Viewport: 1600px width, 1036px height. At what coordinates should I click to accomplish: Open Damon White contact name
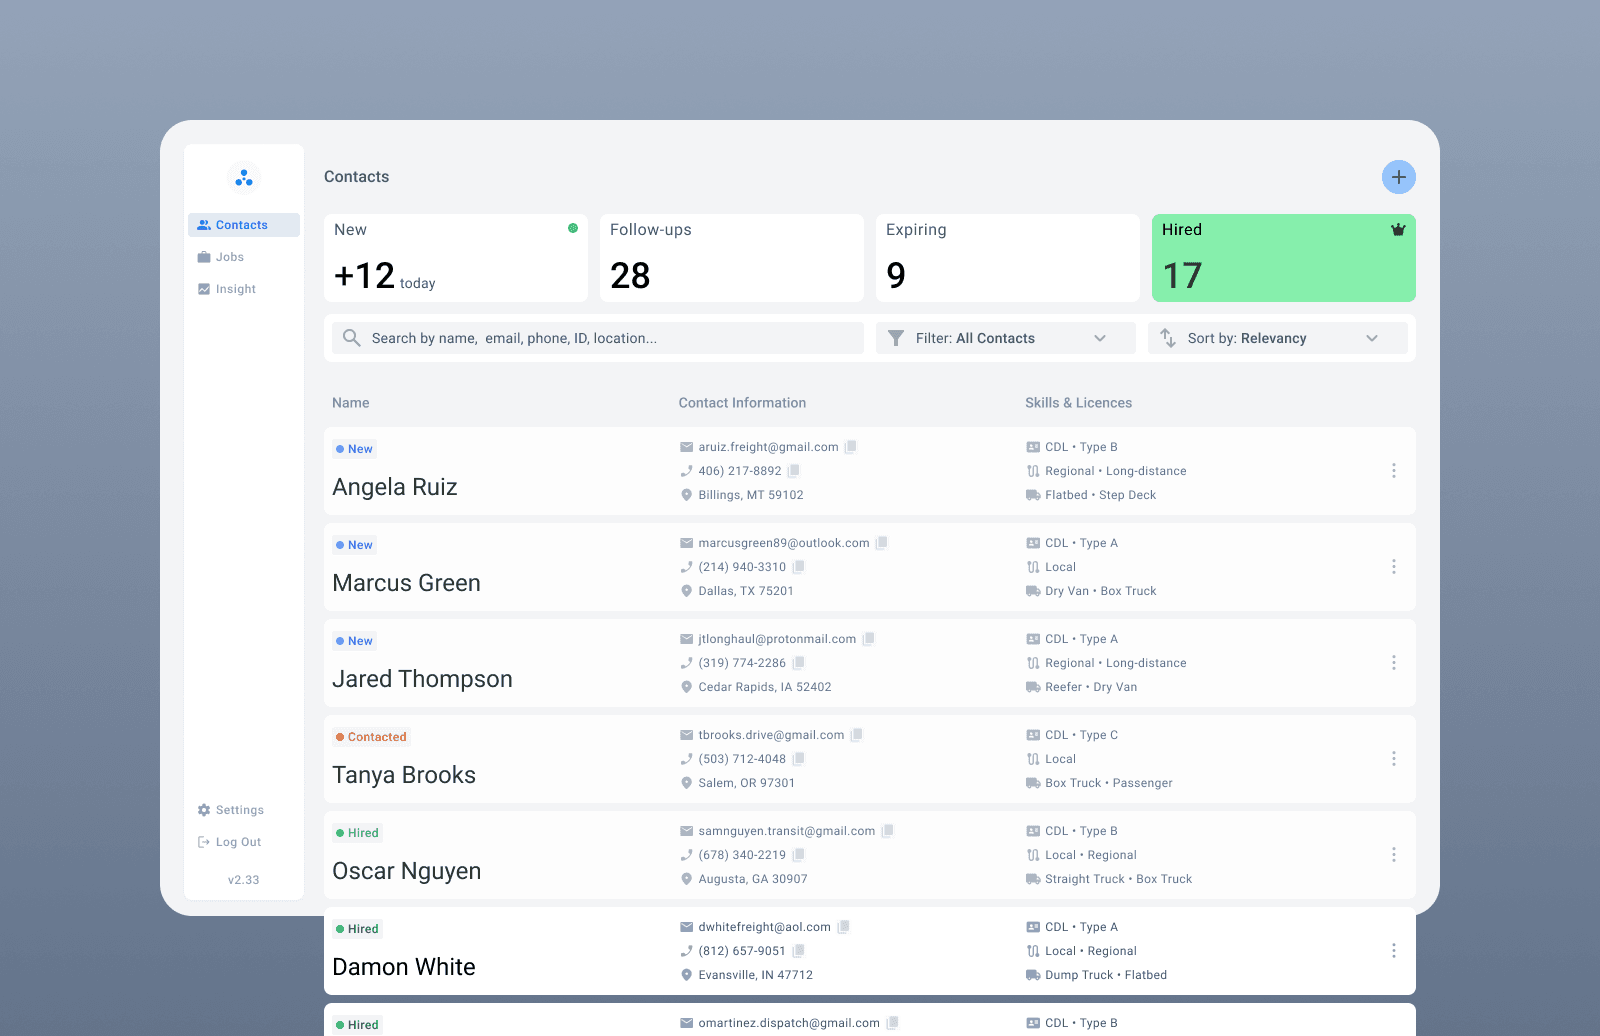[404, 967]
